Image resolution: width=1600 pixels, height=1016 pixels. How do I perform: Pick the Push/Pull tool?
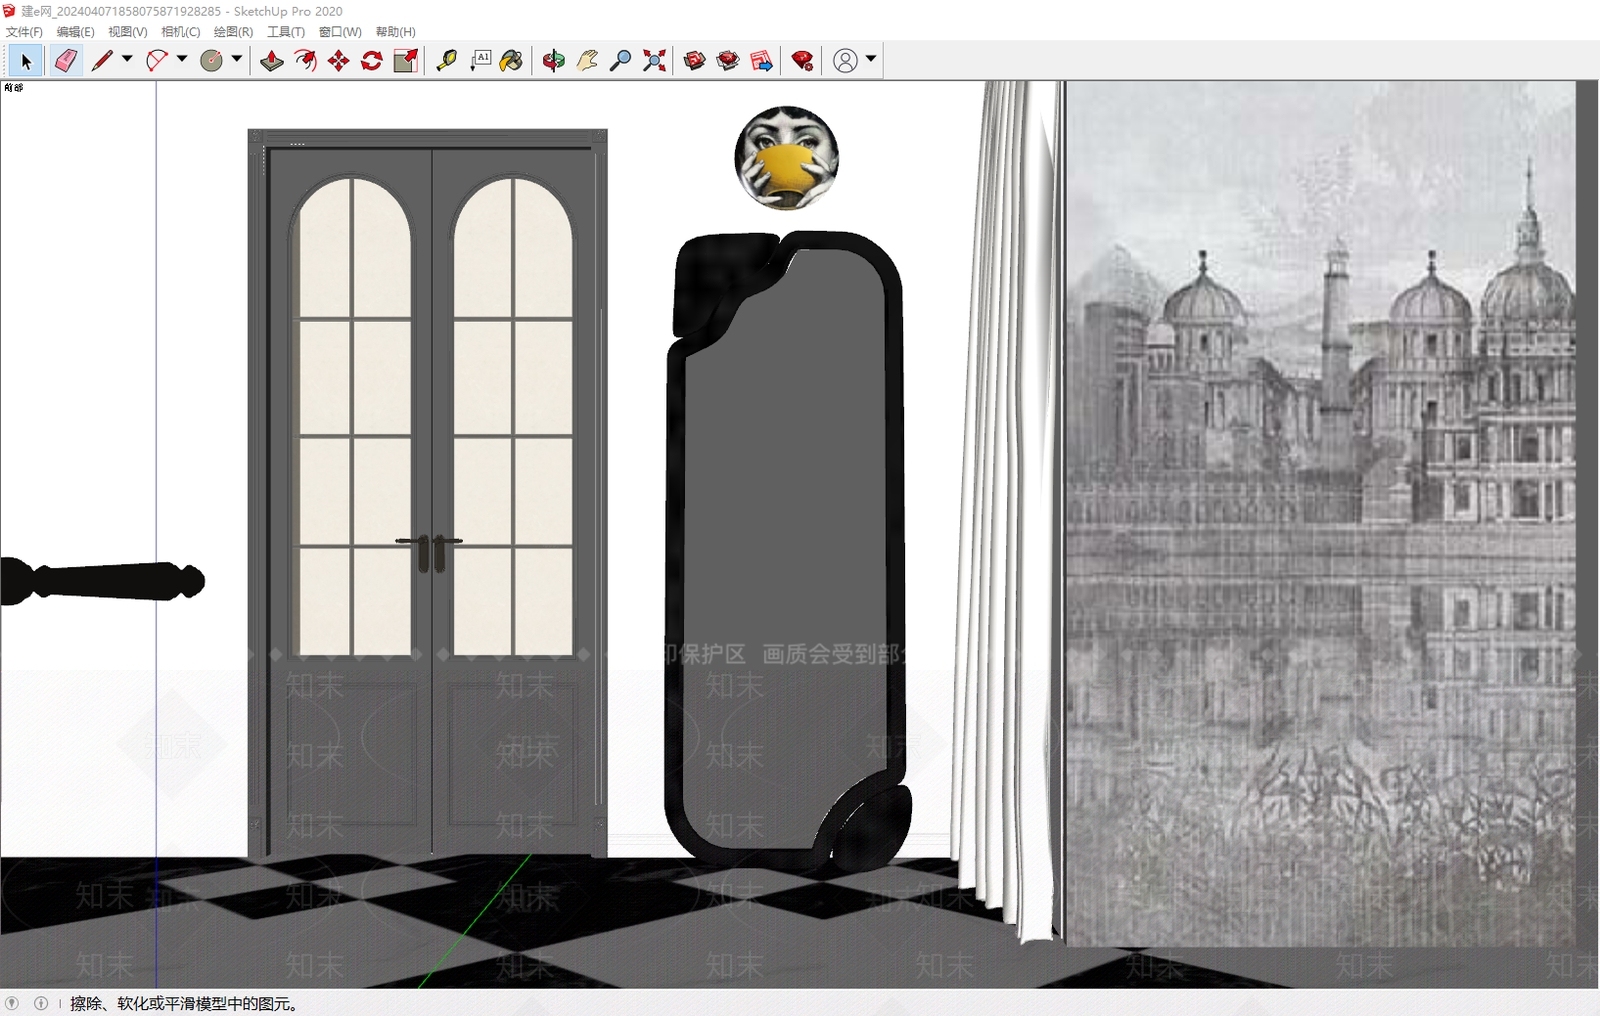pyautogui.click(x=271, y=61)
